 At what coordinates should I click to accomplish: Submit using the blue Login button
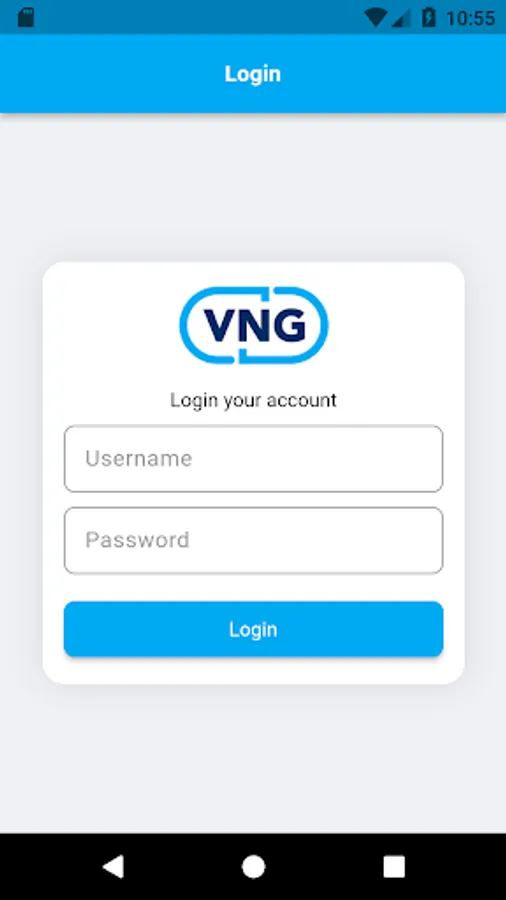click(x=254, y=629)
